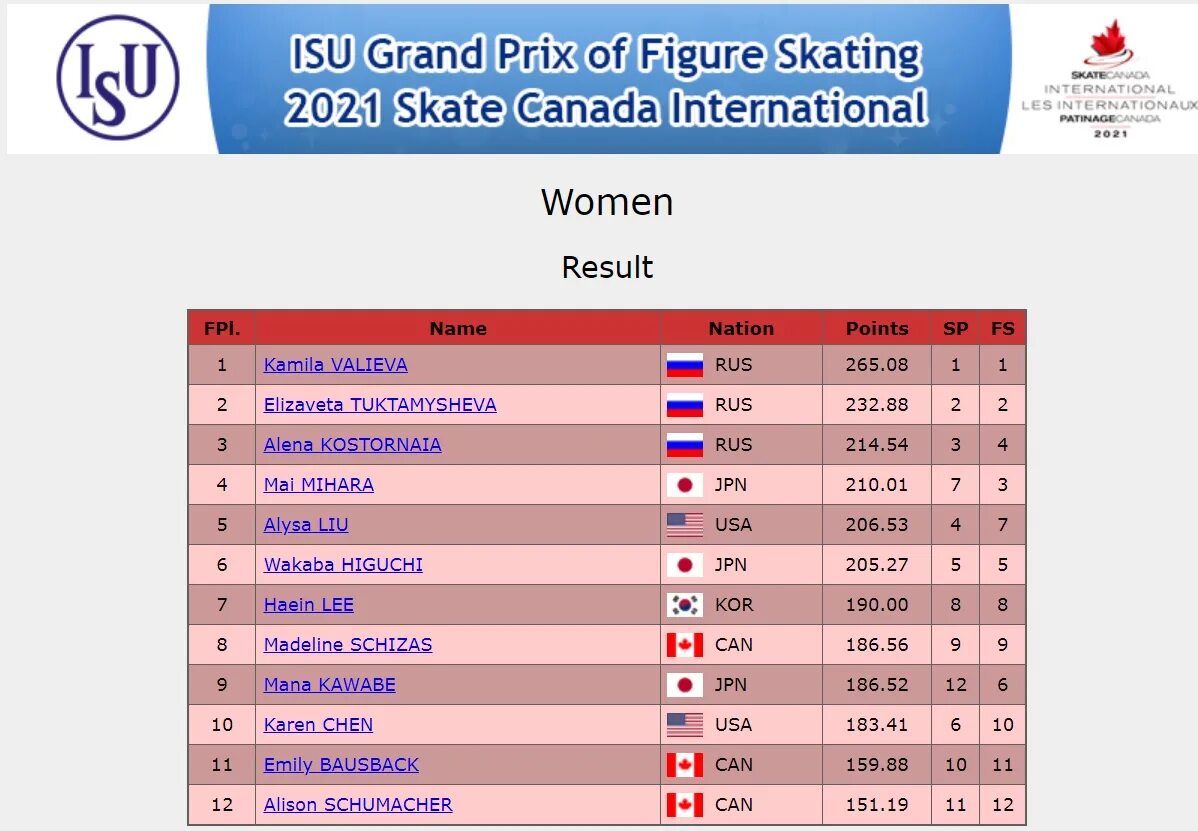Open the Elizaveta TUKTAMYSHEVA link
The image size is (1198, 831).
380,405
